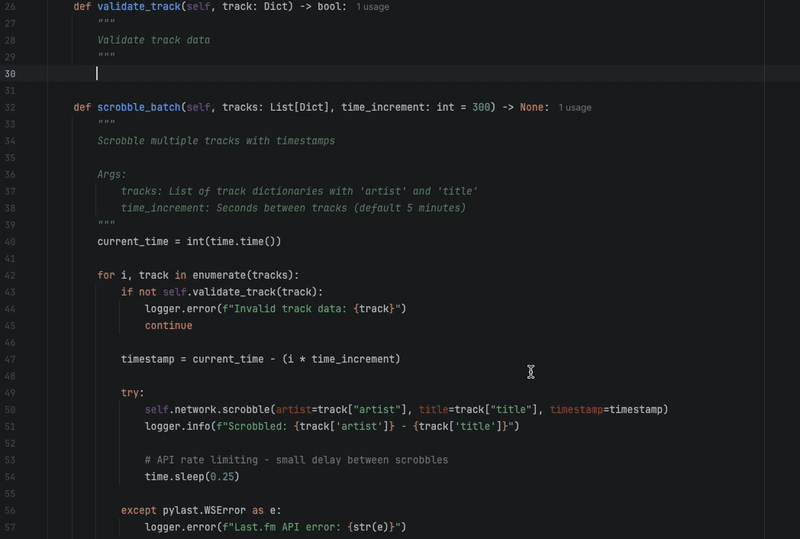Click the 'None' return type on line 32

coord(532,107)
